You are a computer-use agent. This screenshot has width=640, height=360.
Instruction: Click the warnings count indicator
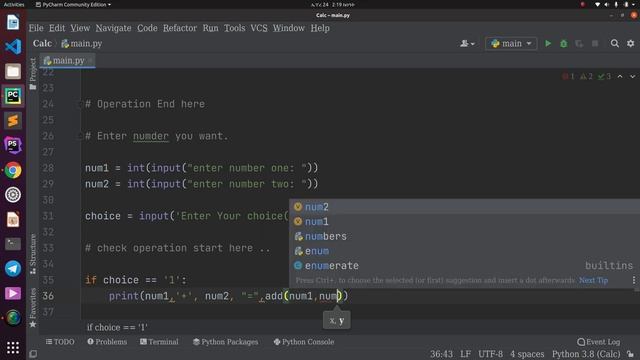click(x=586, y=76)
